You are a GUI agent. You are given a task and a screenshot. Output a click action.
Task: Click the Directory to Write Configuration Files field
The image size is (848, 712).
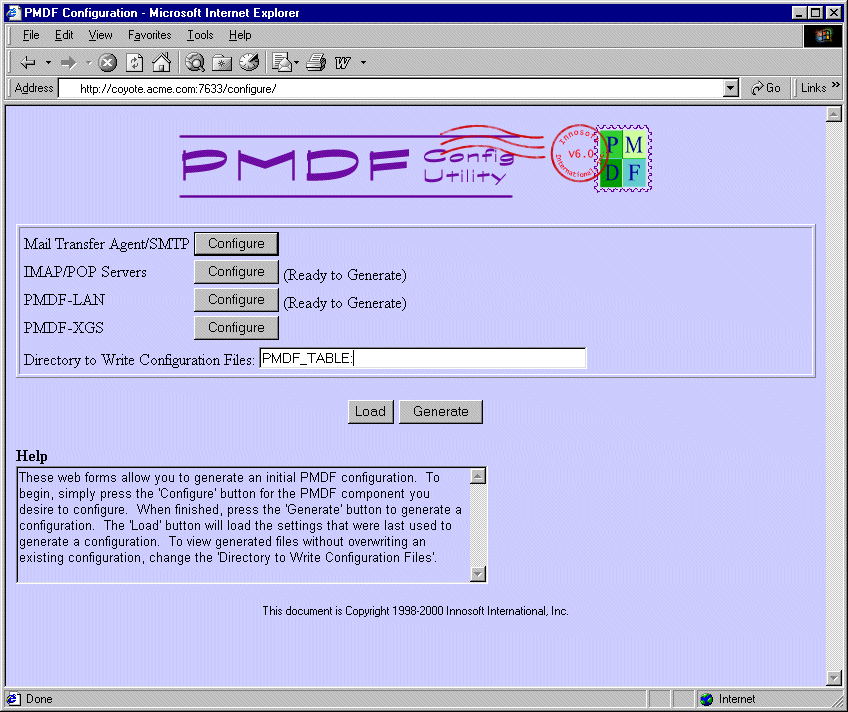tap(422, 359)
